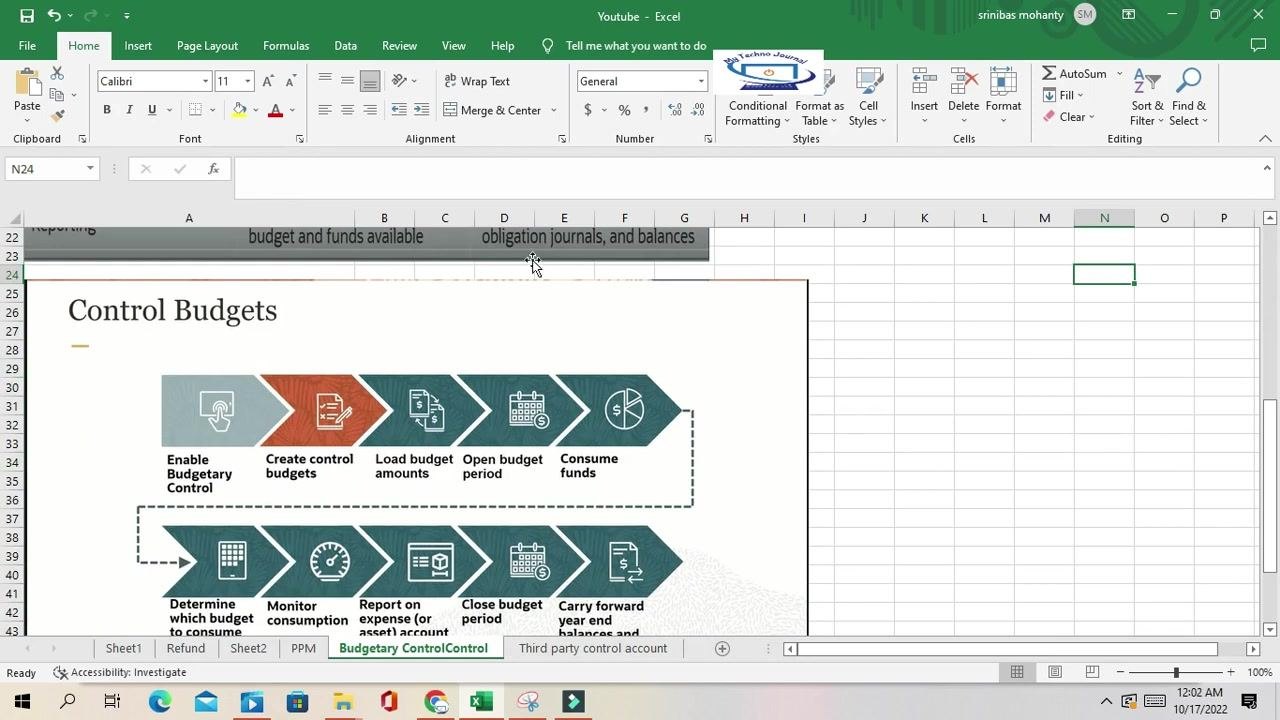This screenshot has height=720, width=1280.
Task: Toggle Underline formatting
Action: pyautogui.click(x=152, y=110)
